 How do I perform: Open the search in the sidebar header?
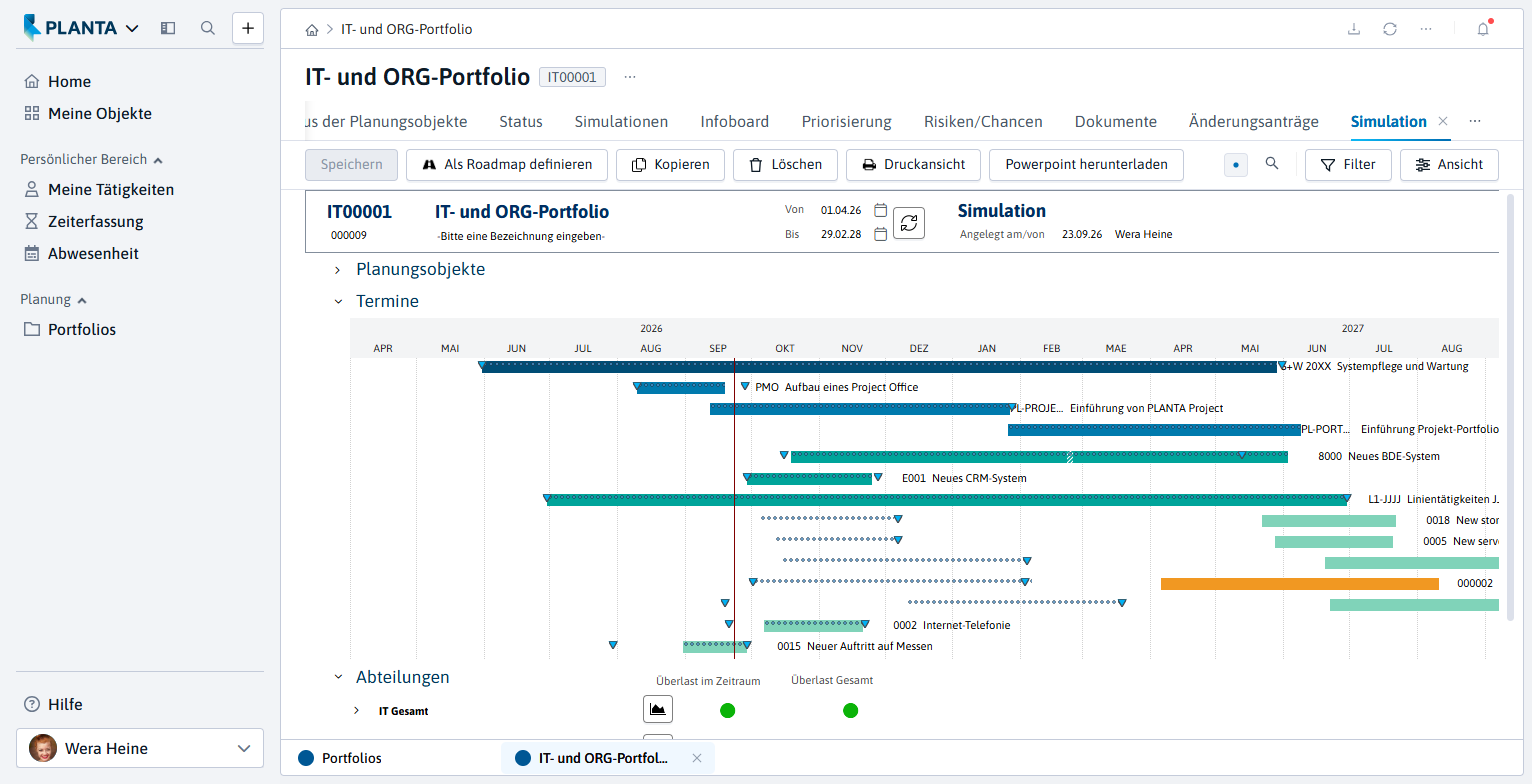point(208,28)
